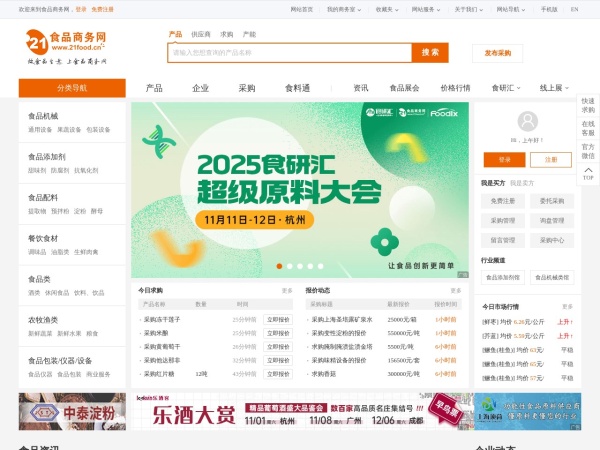Click the 21食品商务网 logo
This screenshot has height=450, width=600.
pyautogui.click(x=67, y=46)
